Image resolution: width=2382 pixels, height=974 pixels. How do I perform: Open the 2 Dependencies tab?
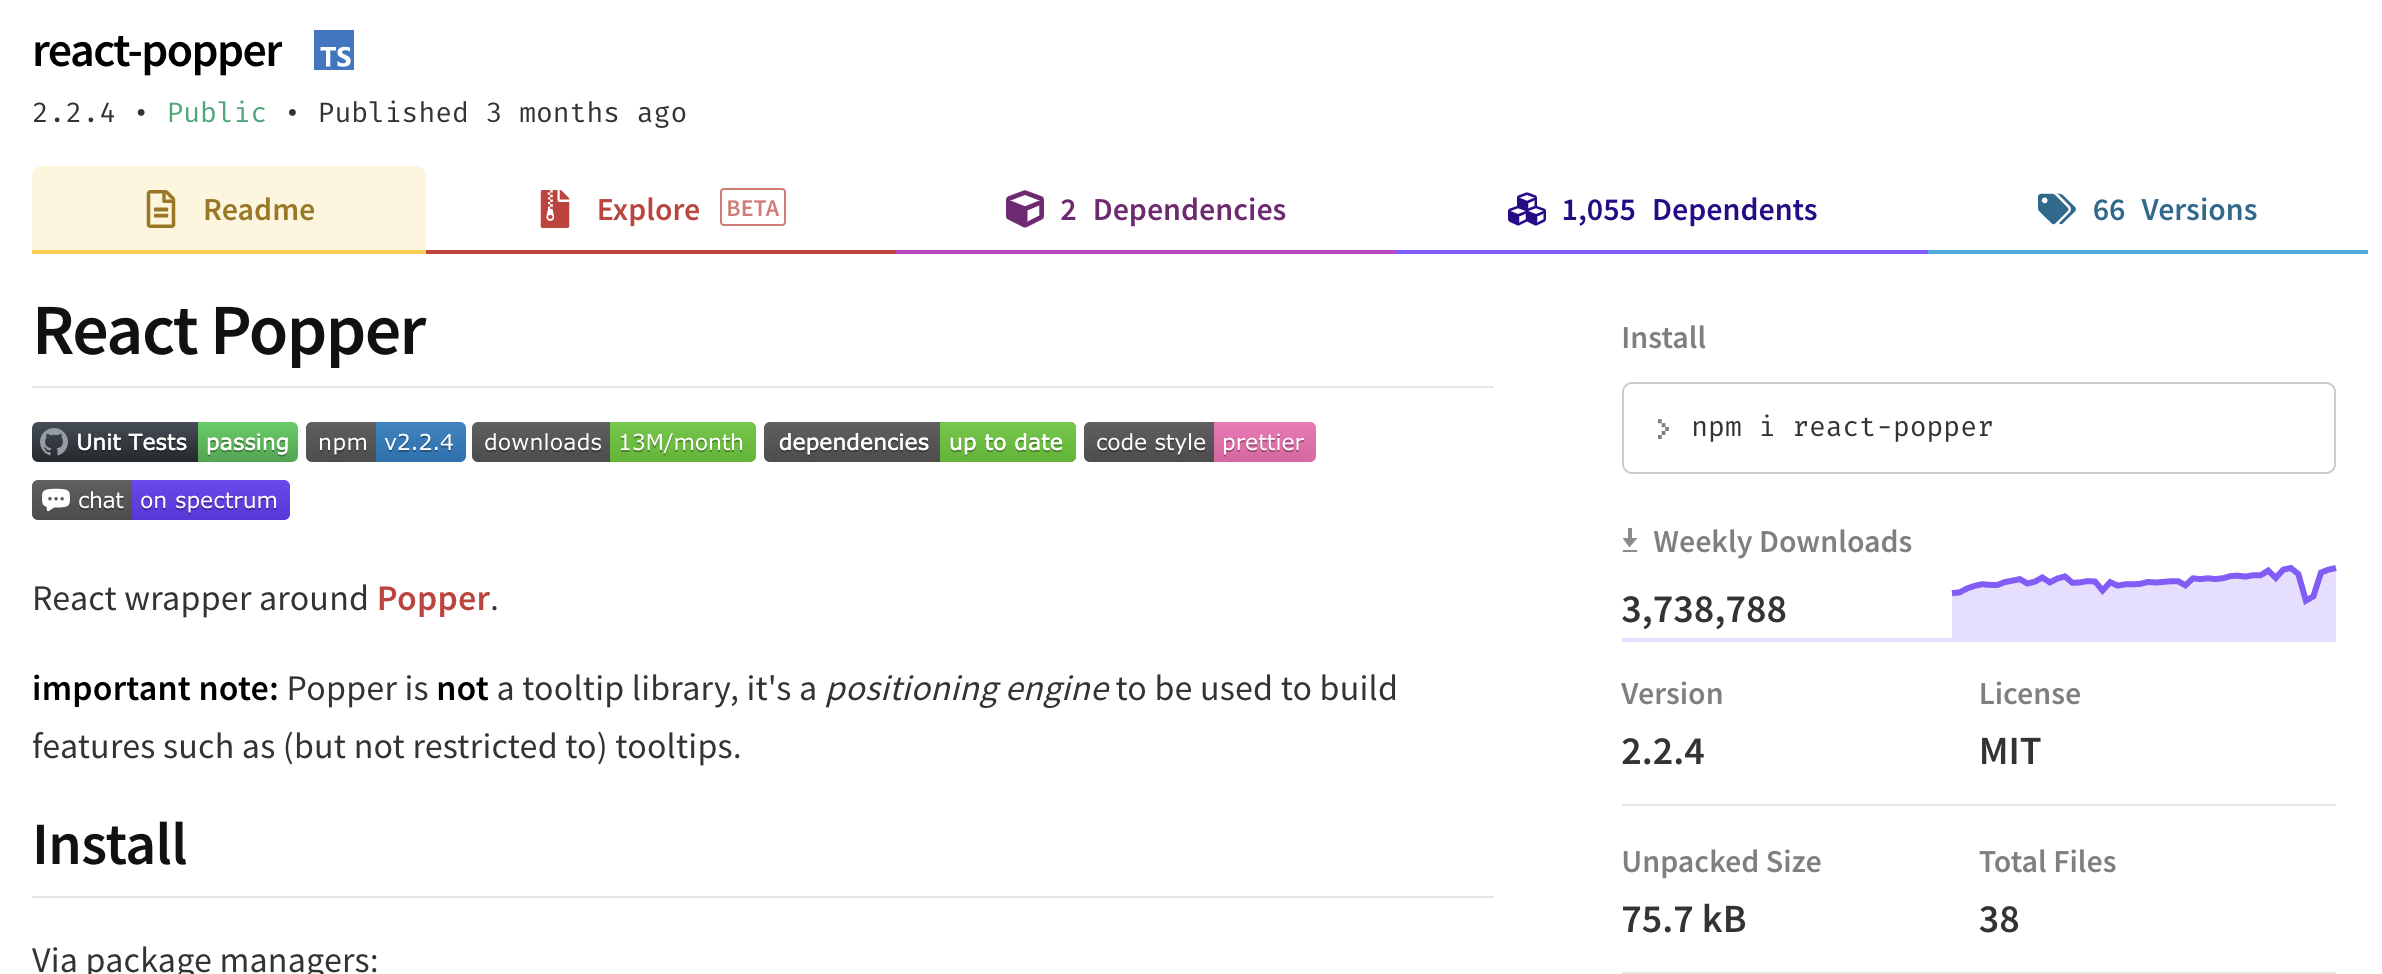(x=1172, y=209)
